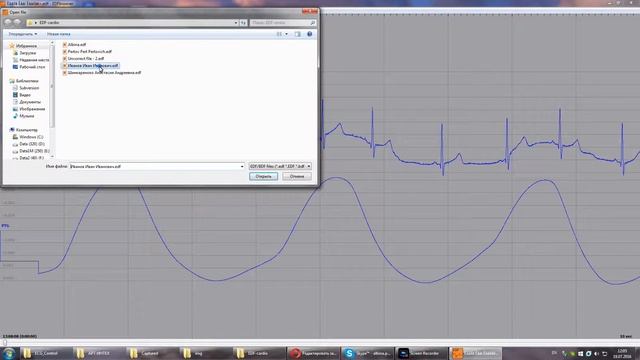Toggle the preview pane icon

298,34
